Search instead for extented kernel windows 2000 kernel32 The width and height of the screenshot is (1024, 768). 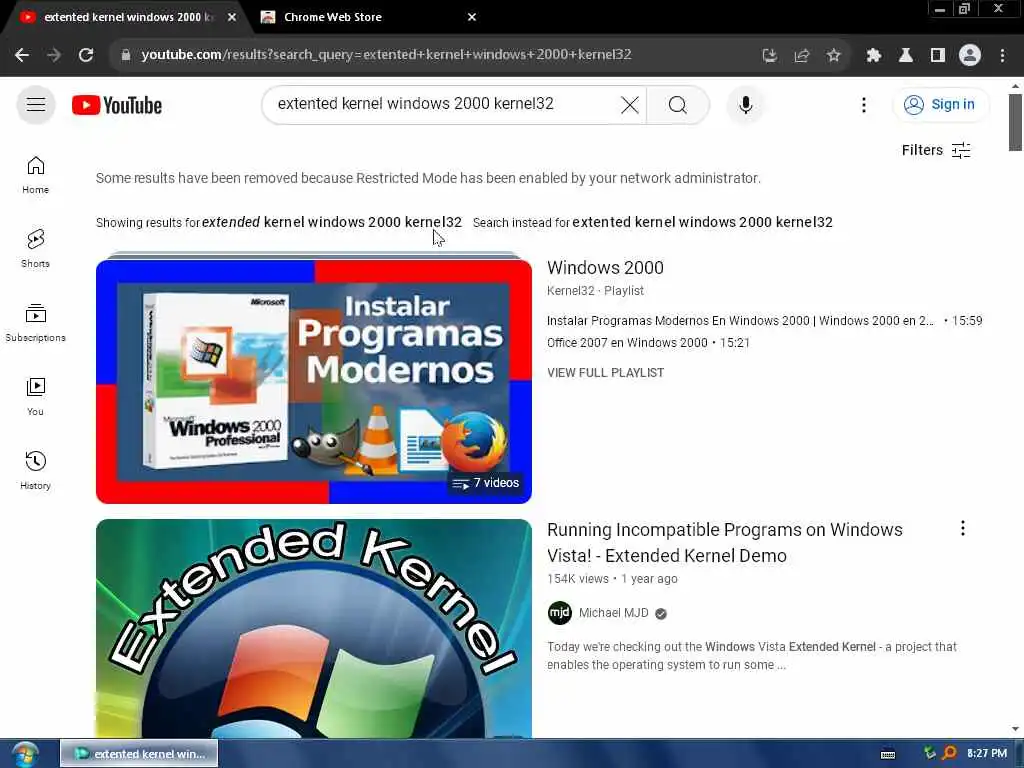click(702, 222)
